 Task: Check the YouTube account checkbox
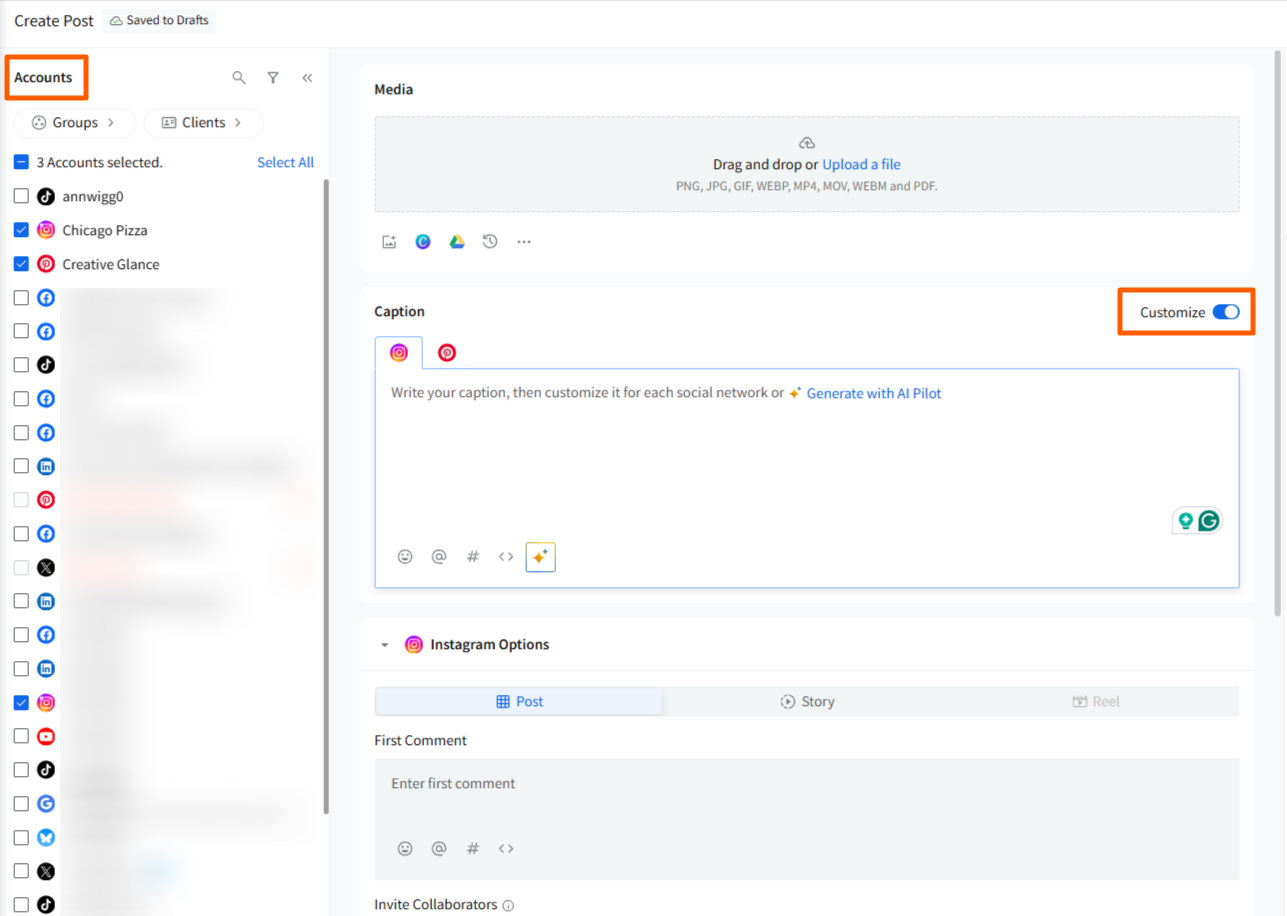coord(21,736)
